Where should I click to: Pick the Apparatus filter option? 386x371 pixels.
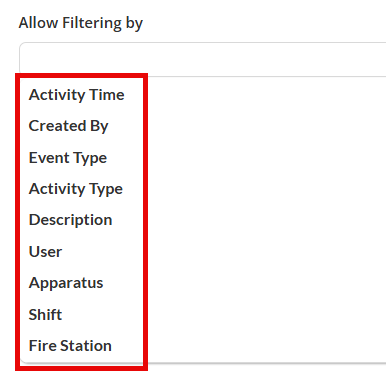[x=66, y=283]
